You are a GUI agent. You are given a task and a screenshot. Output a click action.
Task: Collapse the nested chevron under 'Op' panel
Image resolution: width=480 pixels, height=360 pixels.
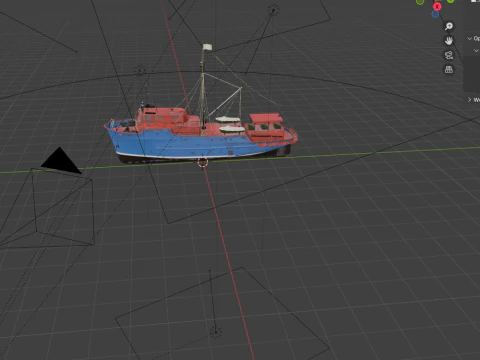point(476,50)
